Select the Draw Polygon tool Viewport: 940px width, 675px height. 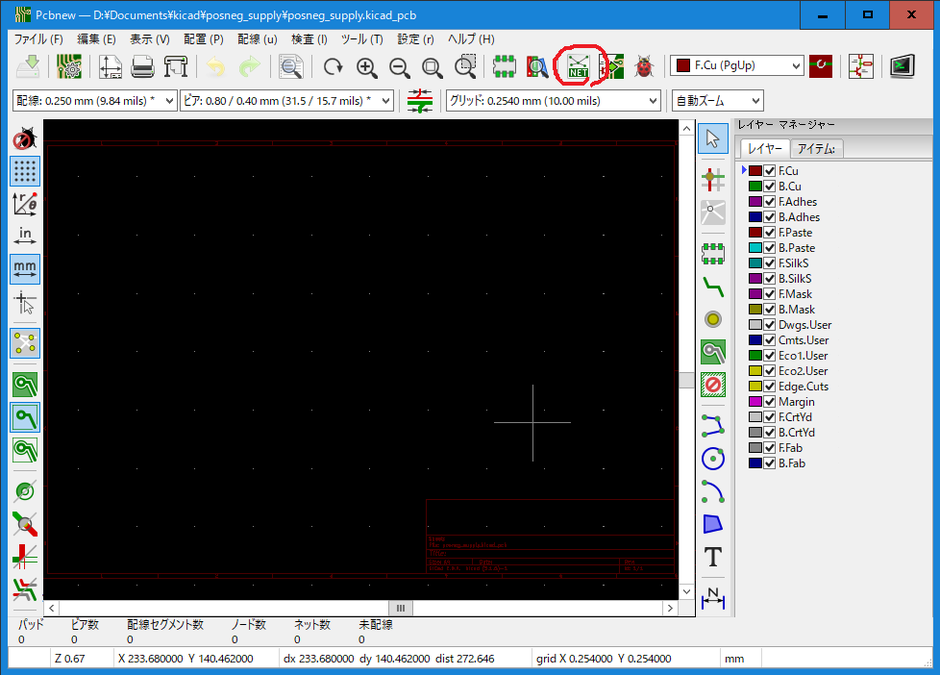[713, 524]
